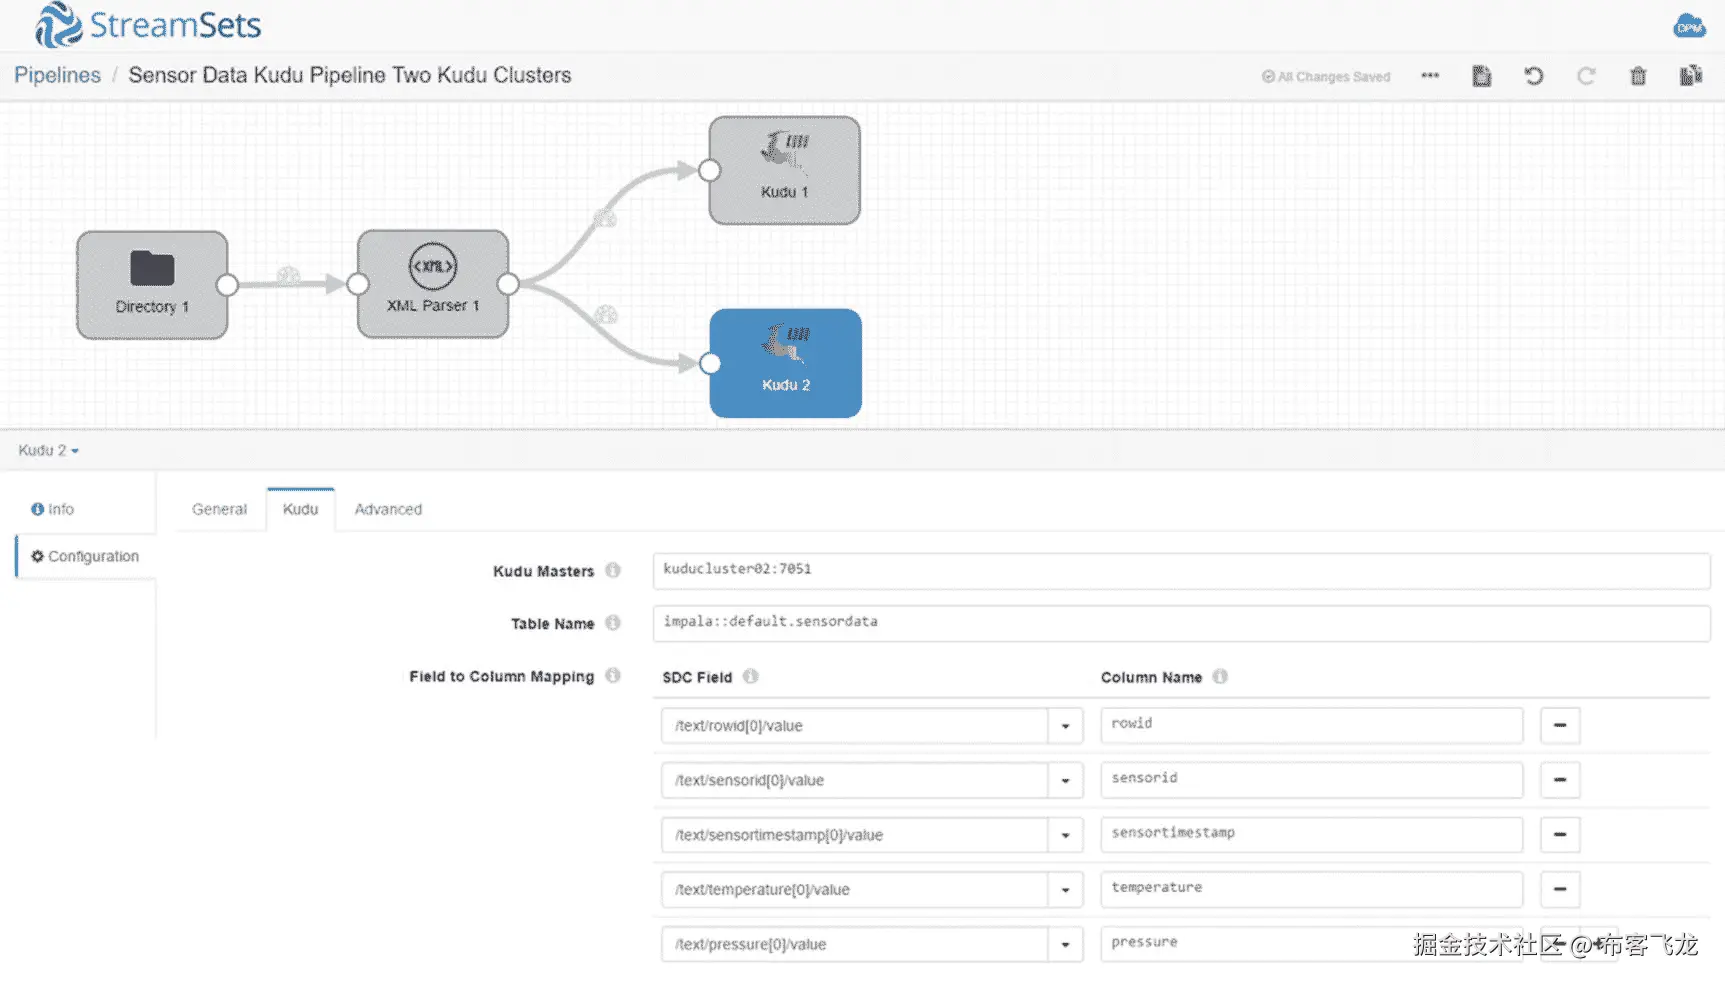1725x985 pixels.
Task: Click the sensorid column name field
Action: pyautogui.click(x=1311, y=780)
